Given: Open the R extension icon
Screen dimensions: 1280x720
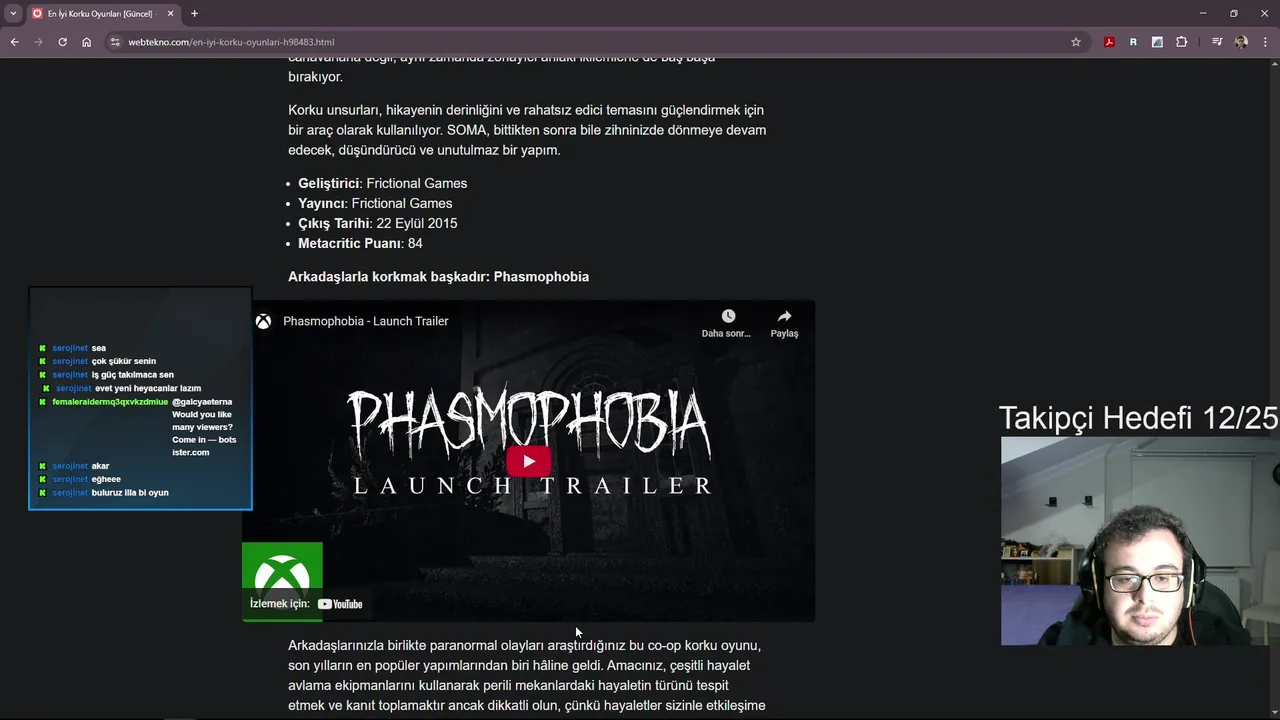Looking at the screenshot, I should click(1133, 42).
